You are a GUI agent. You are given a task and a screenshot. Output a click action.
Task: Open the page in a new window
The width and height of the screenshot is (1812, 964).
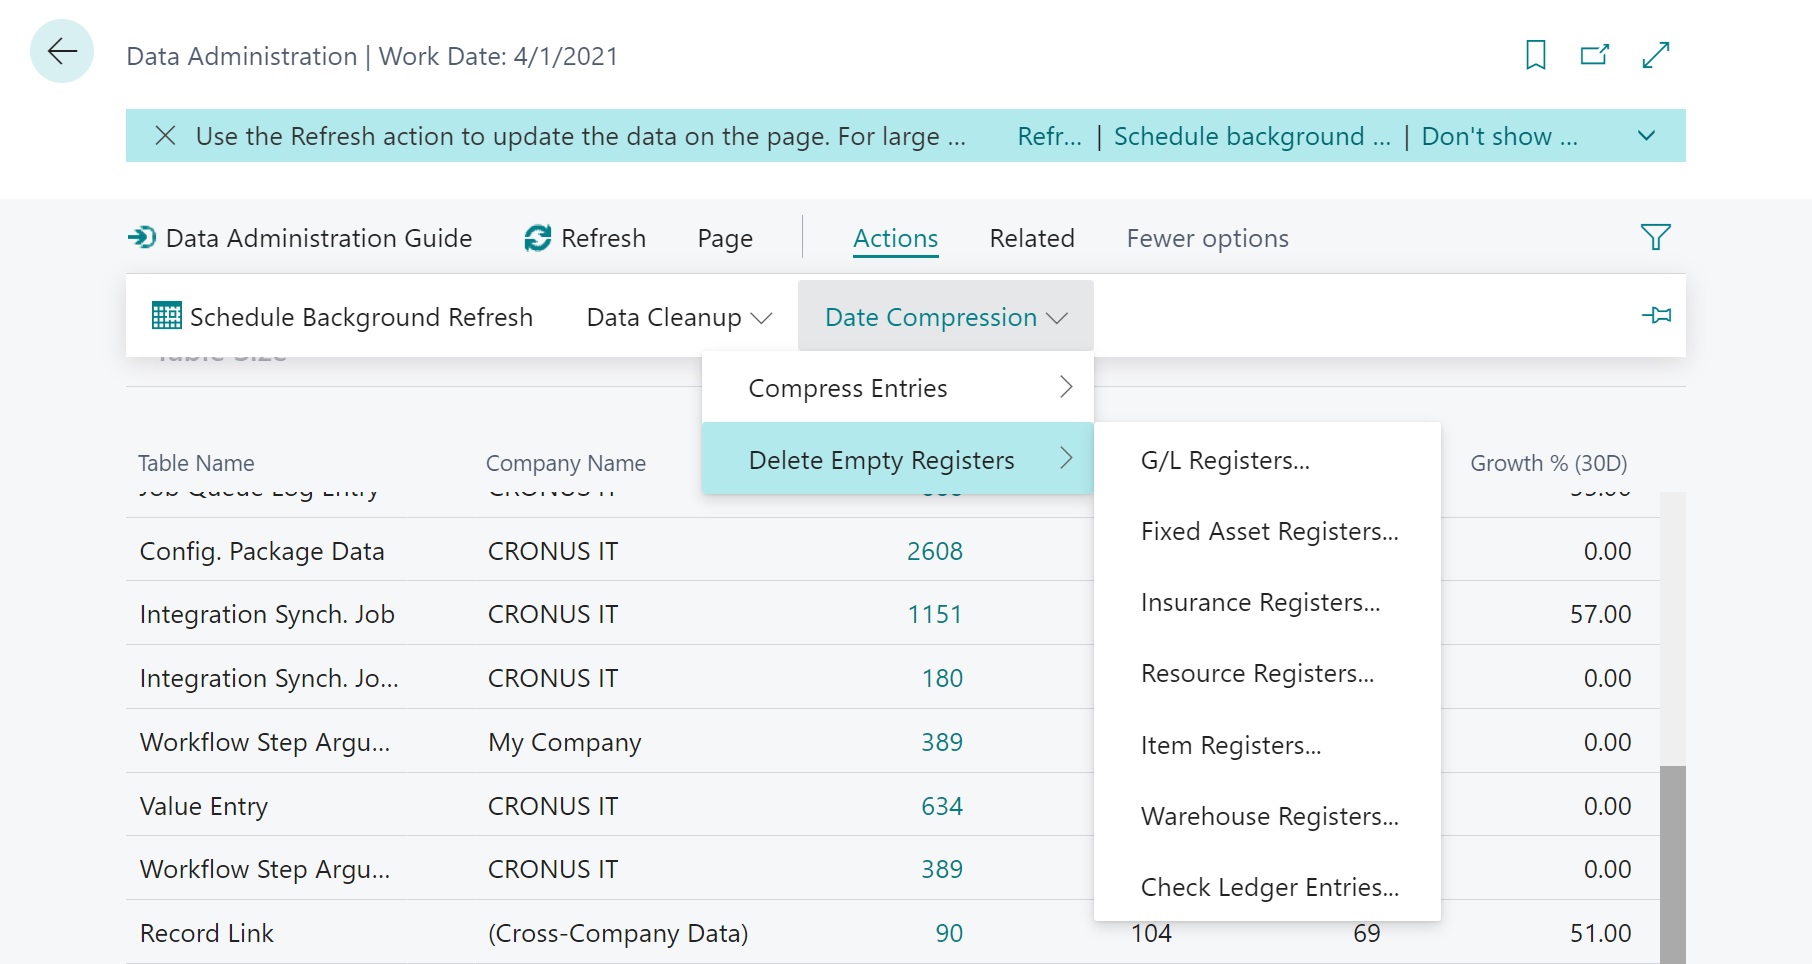(1596, 55)
